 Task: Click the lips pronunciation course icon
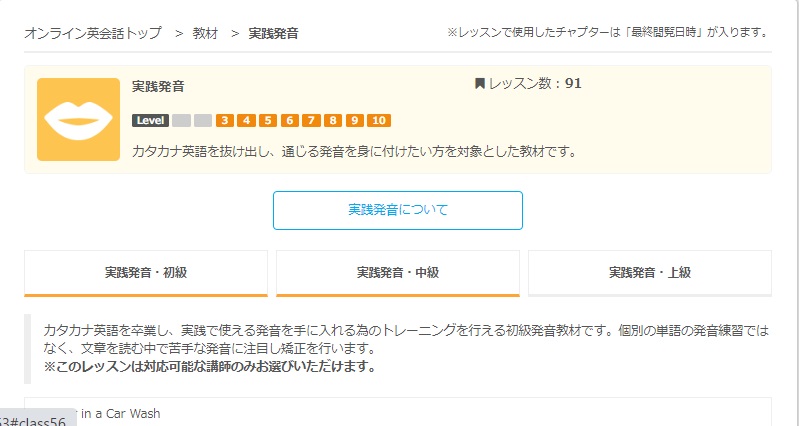tap(78, 119)
